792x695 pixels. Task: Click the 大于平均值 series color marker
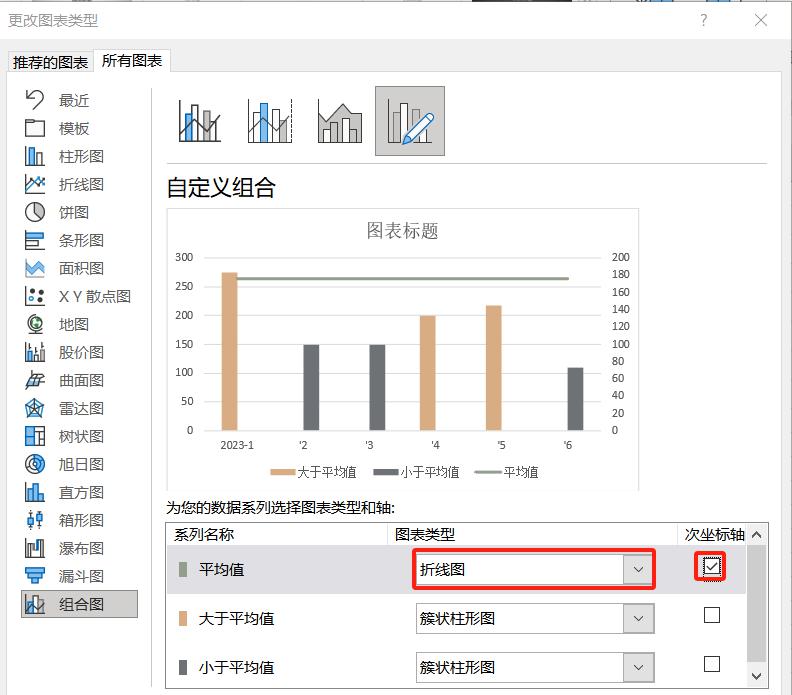183,618
